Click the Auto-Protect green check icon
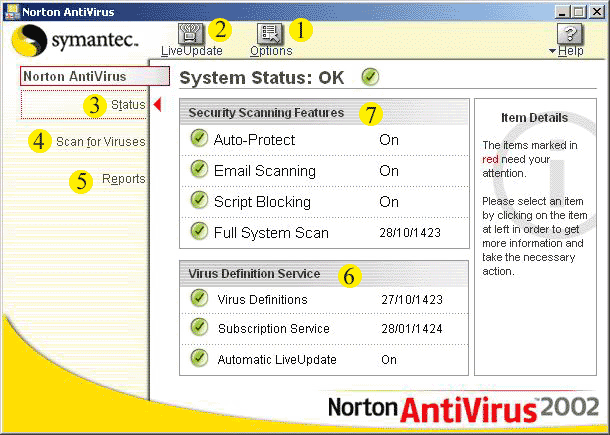 (199, 139)
